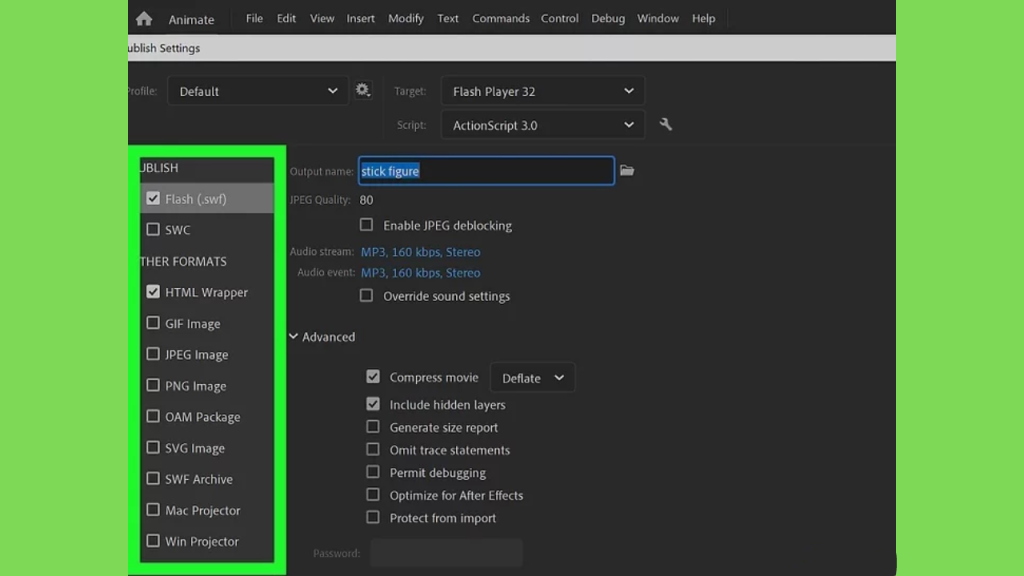Image resolution: width=1024 pixels, height=576 pixels.
Task: Open the Script ActionScript 3.0 dropdown
Action: [543, 125]
